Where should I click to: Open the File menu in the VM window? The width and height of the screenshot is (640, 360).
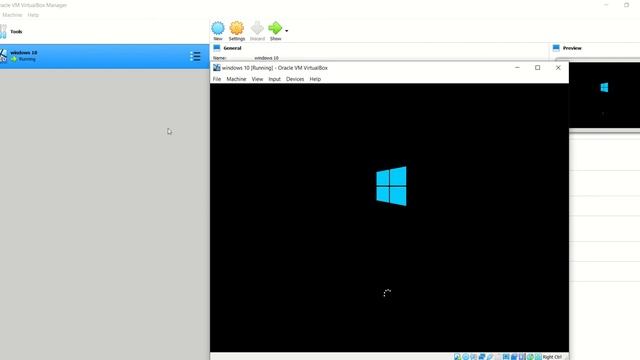click(x=217, y=79)
